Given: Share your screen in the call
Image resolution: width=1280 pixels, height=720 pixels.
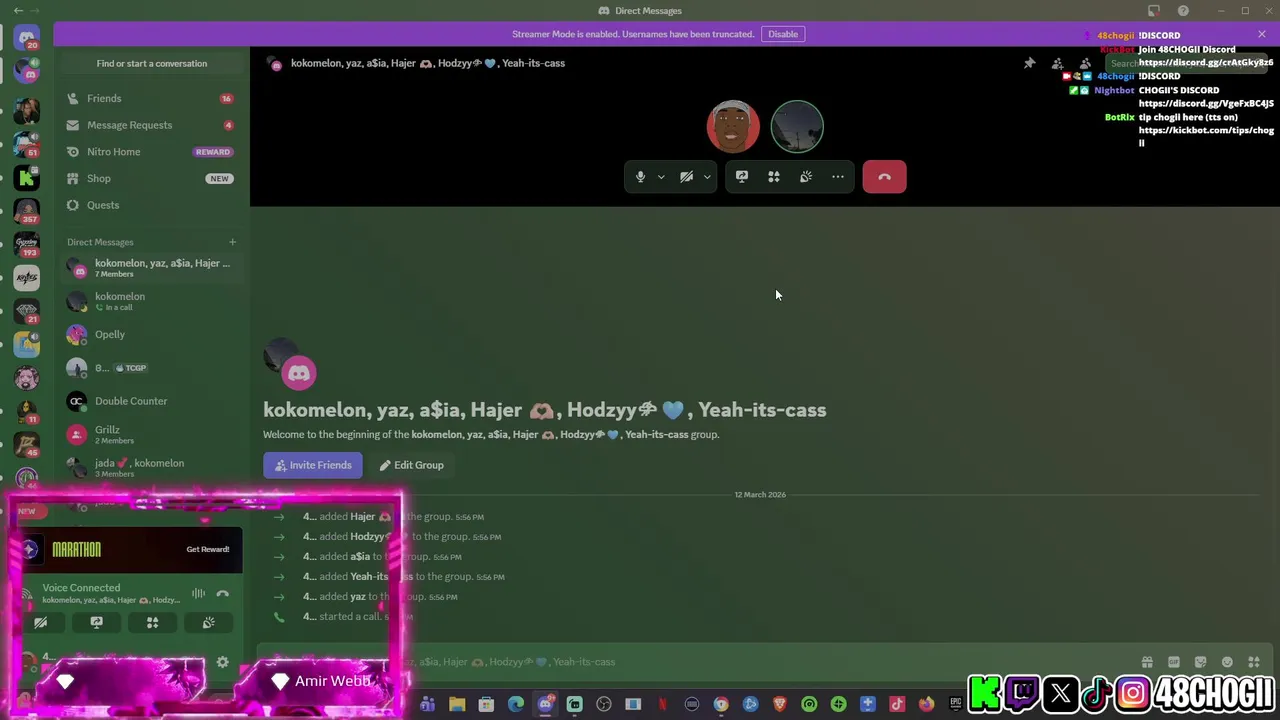Looking at the screenshot, I should 742,177.
